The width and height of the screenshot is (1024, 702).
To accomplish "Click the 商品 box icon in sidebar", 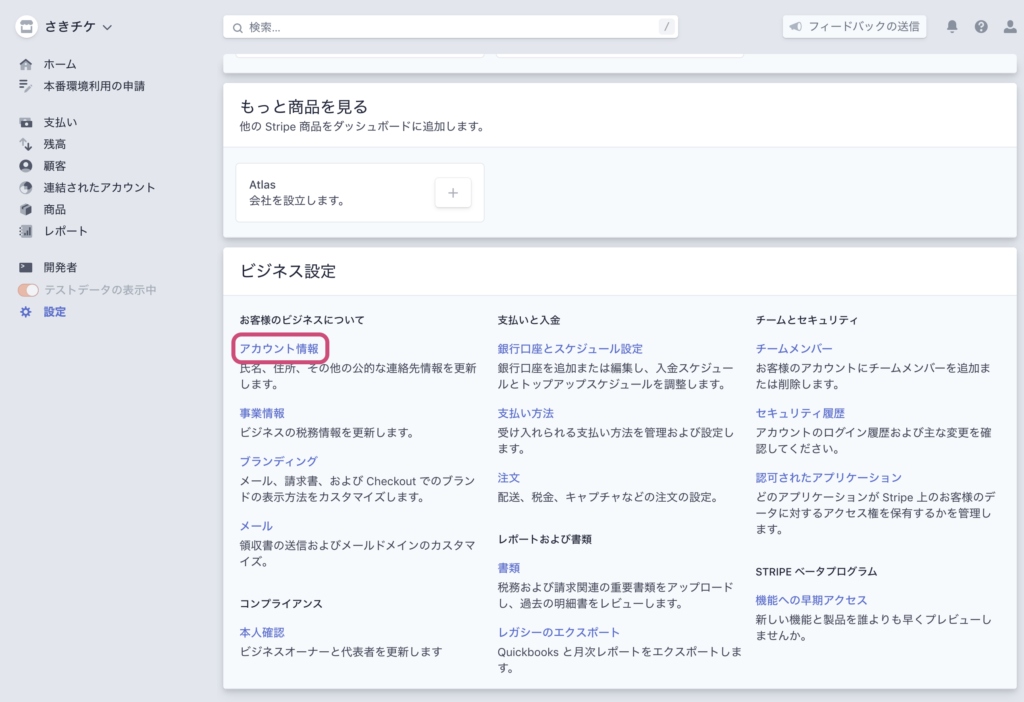I will click(x=26, y=210).
